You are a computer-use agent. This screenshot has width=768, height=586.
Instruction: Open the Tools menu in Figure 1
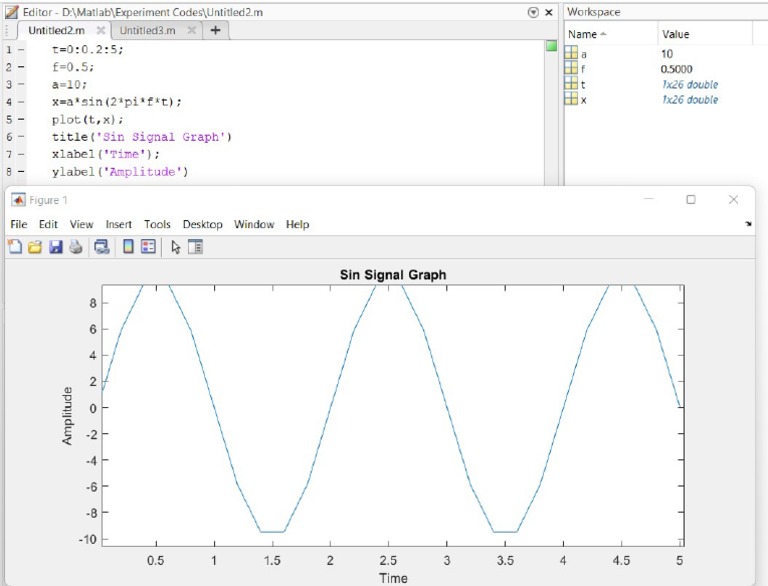157,225
